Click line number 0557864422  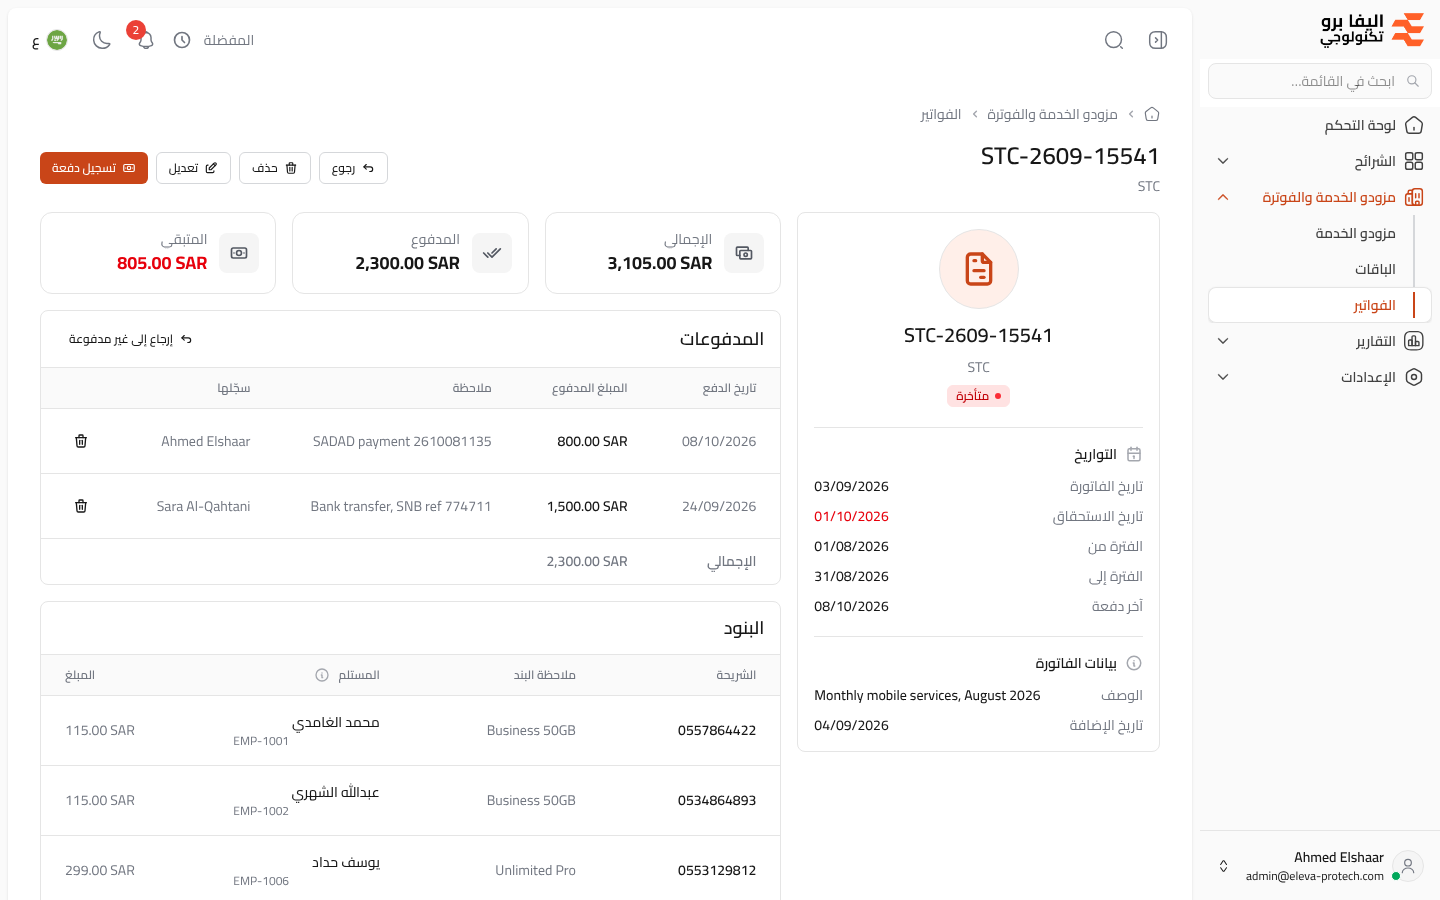coord(717,730)
